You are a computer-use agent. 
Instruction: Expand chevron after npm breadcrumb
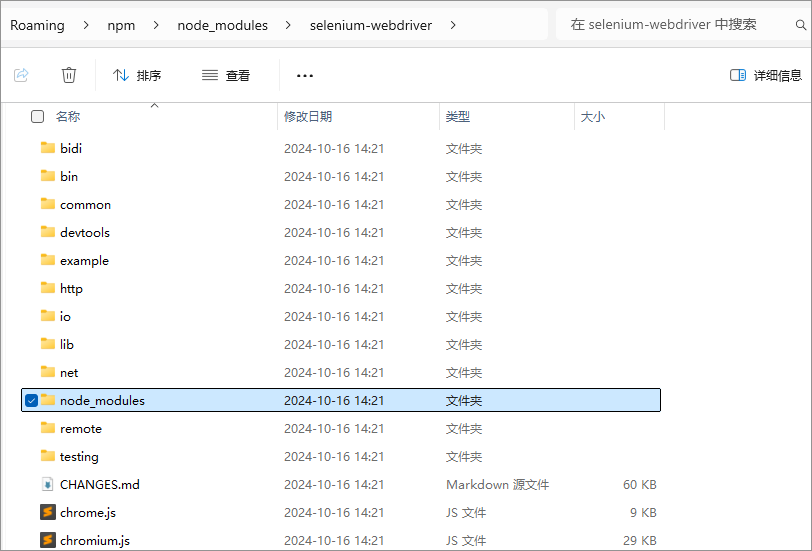156,25
